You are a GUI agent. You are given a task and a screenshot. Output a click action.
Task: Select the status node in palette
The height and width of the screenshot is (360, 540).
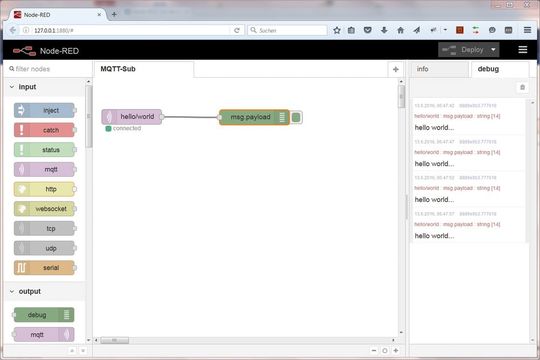coord(44,150)
